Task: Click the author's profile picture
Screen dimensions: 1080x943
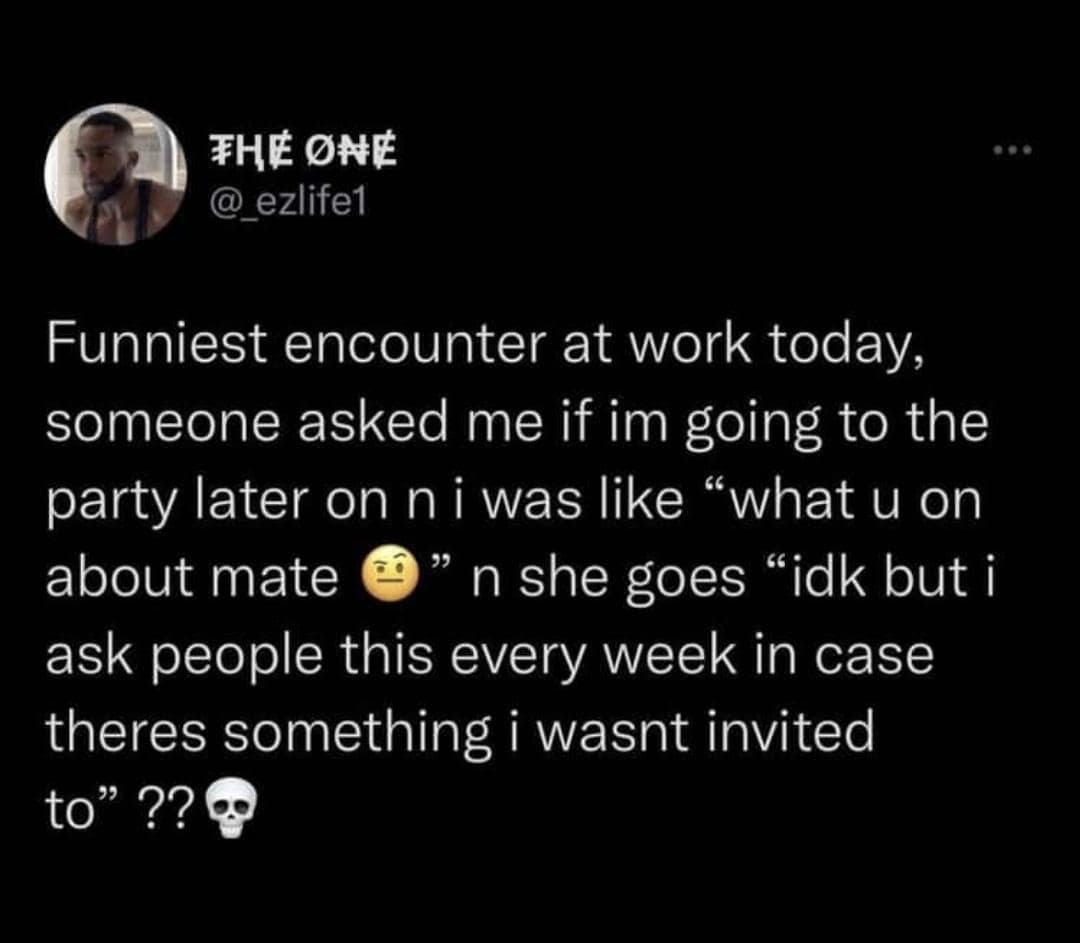Action: 115,174
